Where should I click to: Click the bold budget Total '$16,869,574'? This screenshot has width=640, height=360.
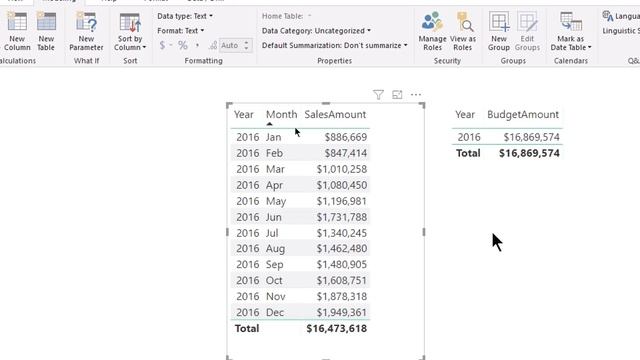[529, 153]
